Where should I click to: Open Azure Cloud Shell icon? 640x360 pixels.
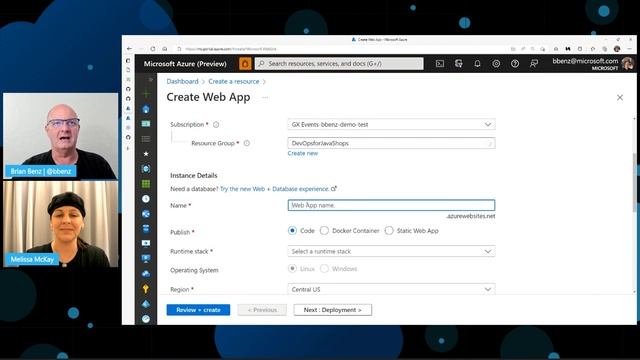click(440, 64)
